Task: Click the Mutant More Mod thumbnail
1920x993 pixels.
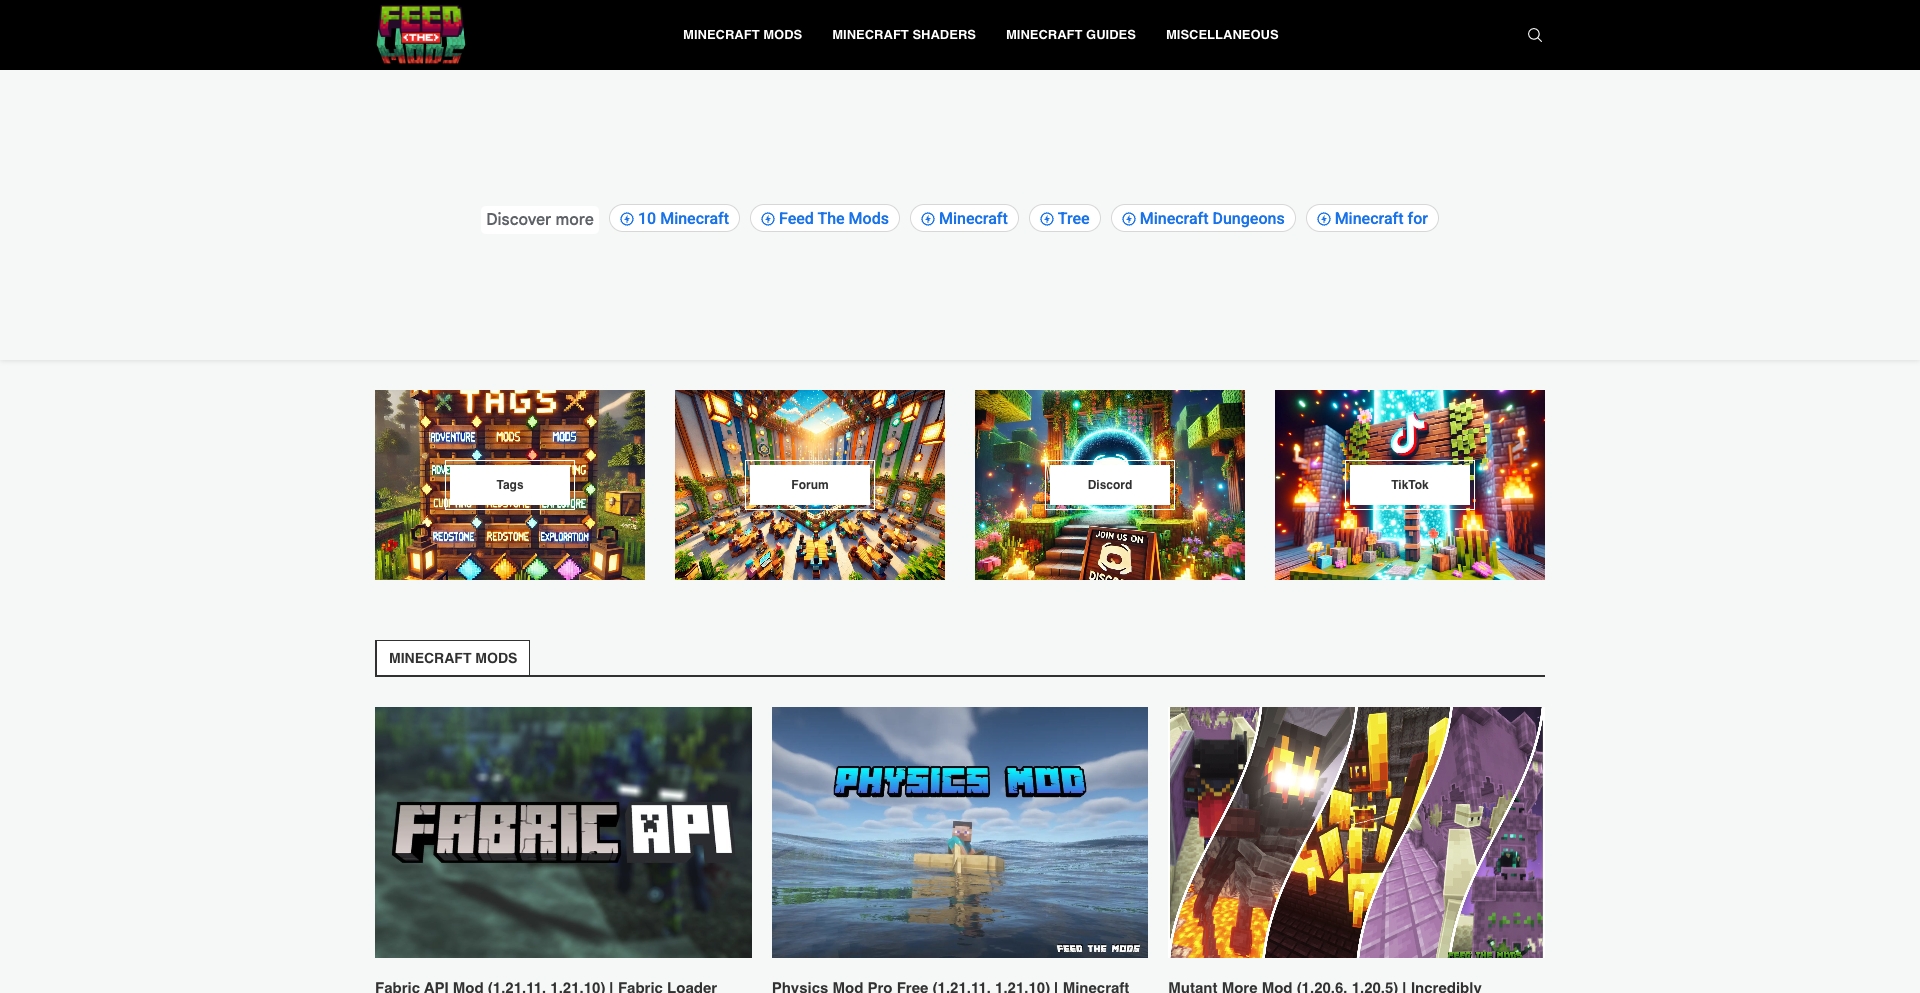Action: click(x=1356, y=832)
